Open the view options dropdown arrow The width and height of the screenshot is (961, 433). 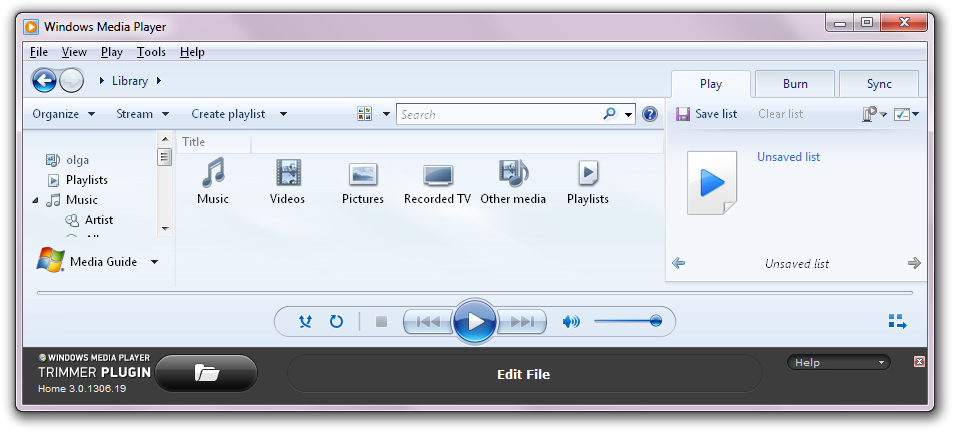pos(386,114)
